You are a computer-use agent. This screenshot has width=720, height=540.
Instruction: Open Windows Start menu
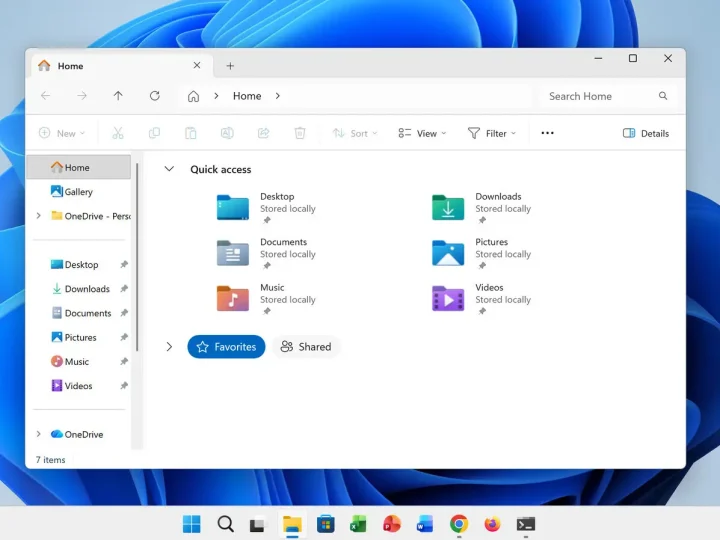click(x=191, y=524)
